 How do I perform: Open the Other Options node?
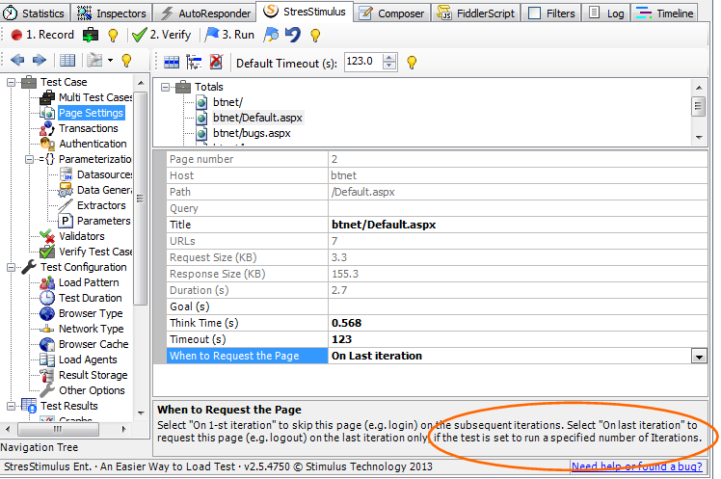[92, 391]
